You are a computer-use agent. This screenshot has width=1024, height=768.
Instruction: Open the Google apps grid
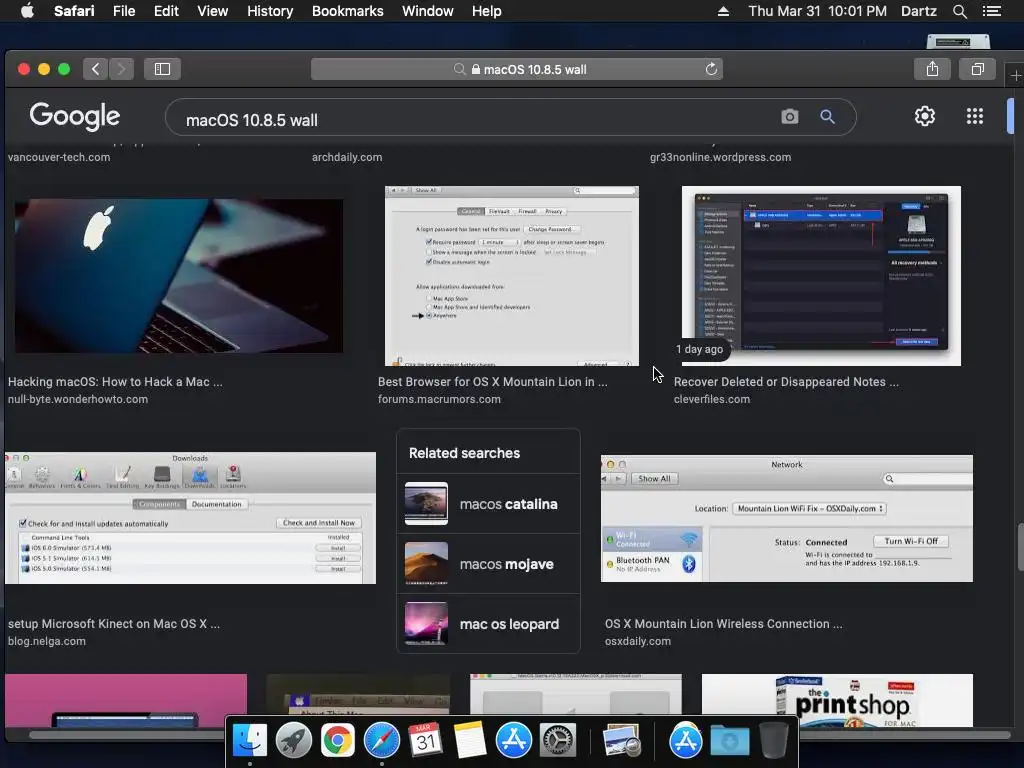pyautogui.click(x=975, y=116)
